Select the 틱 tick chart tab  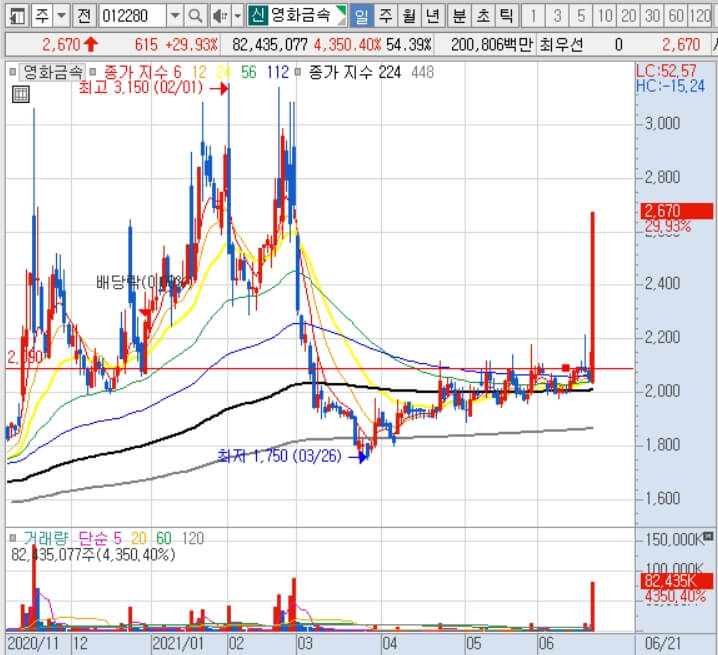(506, 16)
